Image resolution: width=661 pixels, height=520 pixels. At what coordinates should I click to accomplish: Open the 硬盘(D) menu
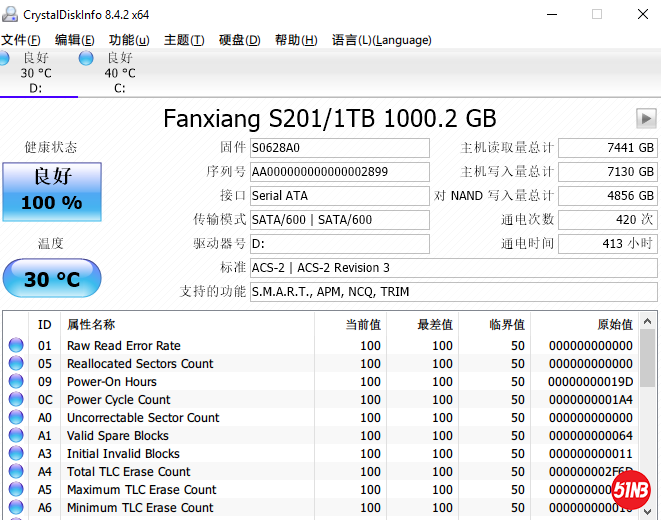239,40
